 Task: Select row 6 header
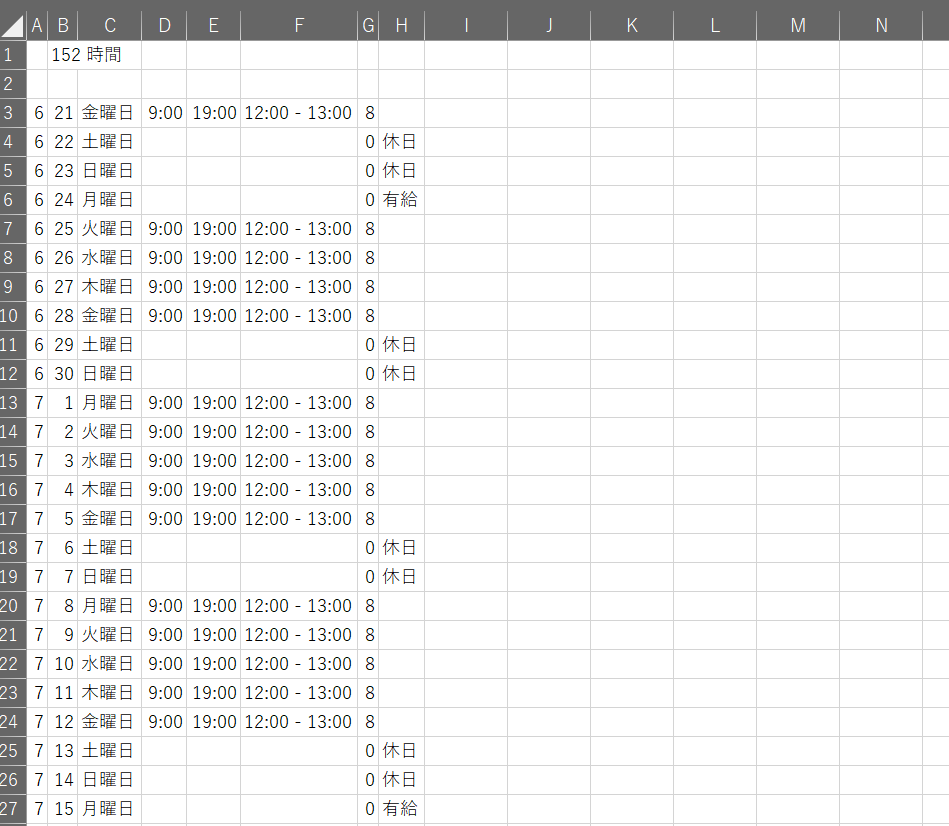pos(13,200)
